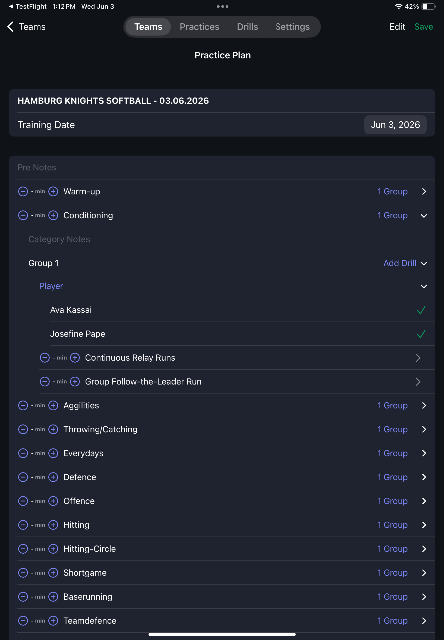Decrease minutes for Continuous Relay Runs drill
444x640 pixels.
click(x=45, y=358)
